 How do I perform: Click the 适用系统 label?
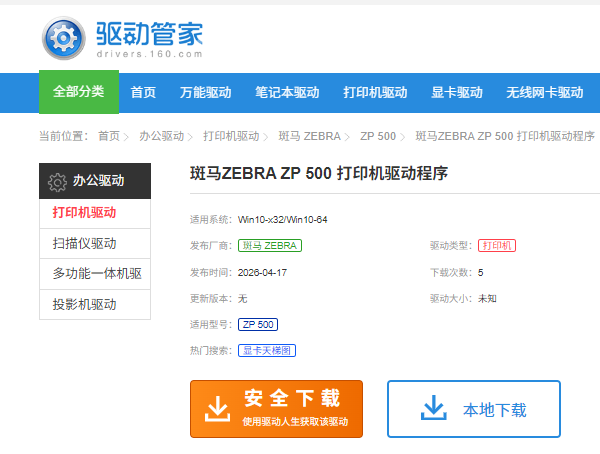pos(211,220)
